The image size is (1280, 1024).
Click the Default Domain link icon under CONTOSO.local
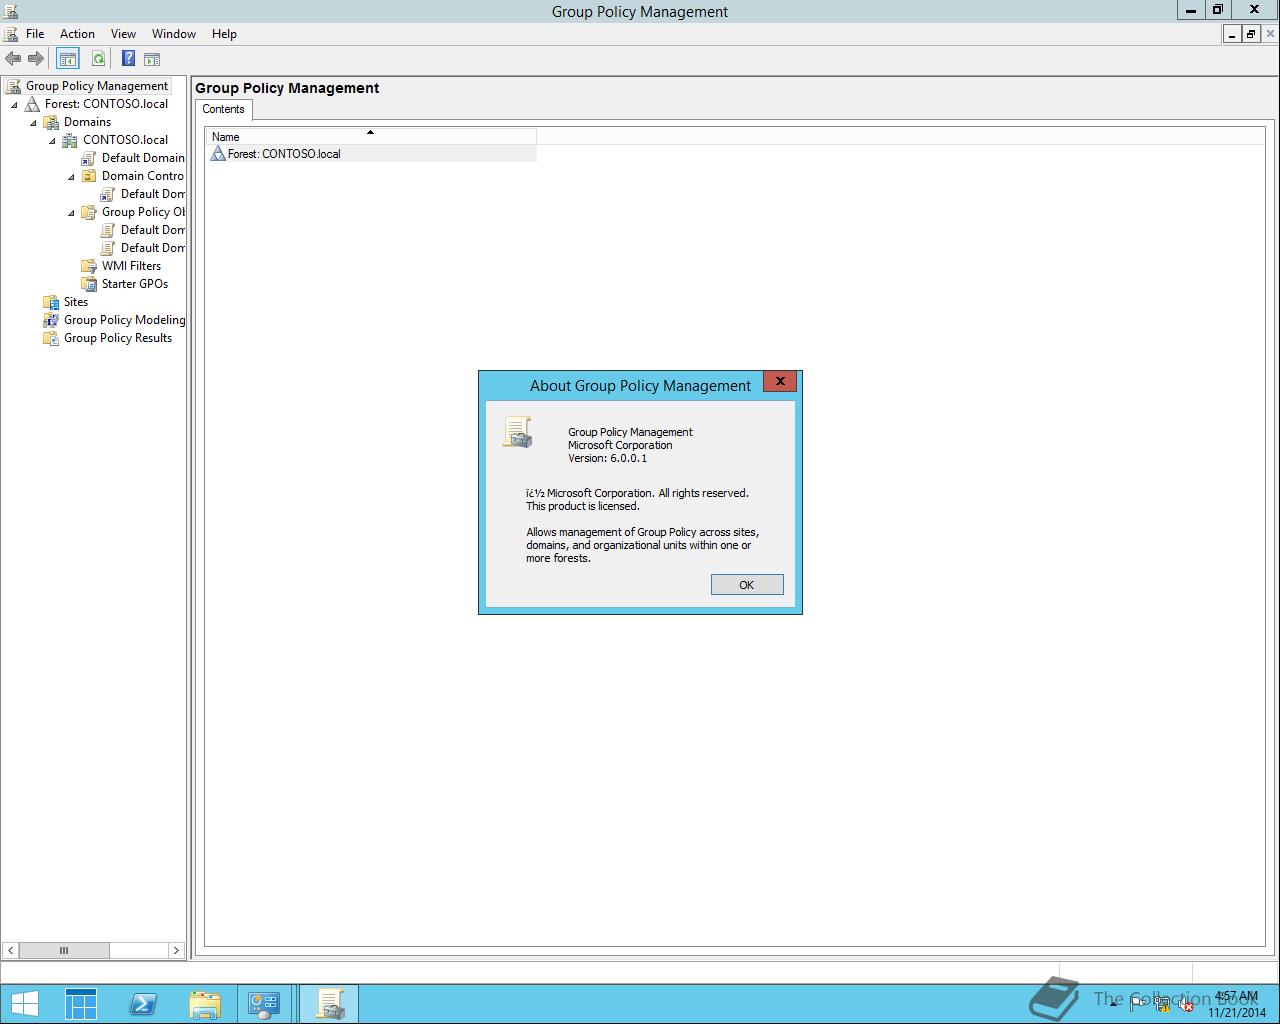click(89, 158)
